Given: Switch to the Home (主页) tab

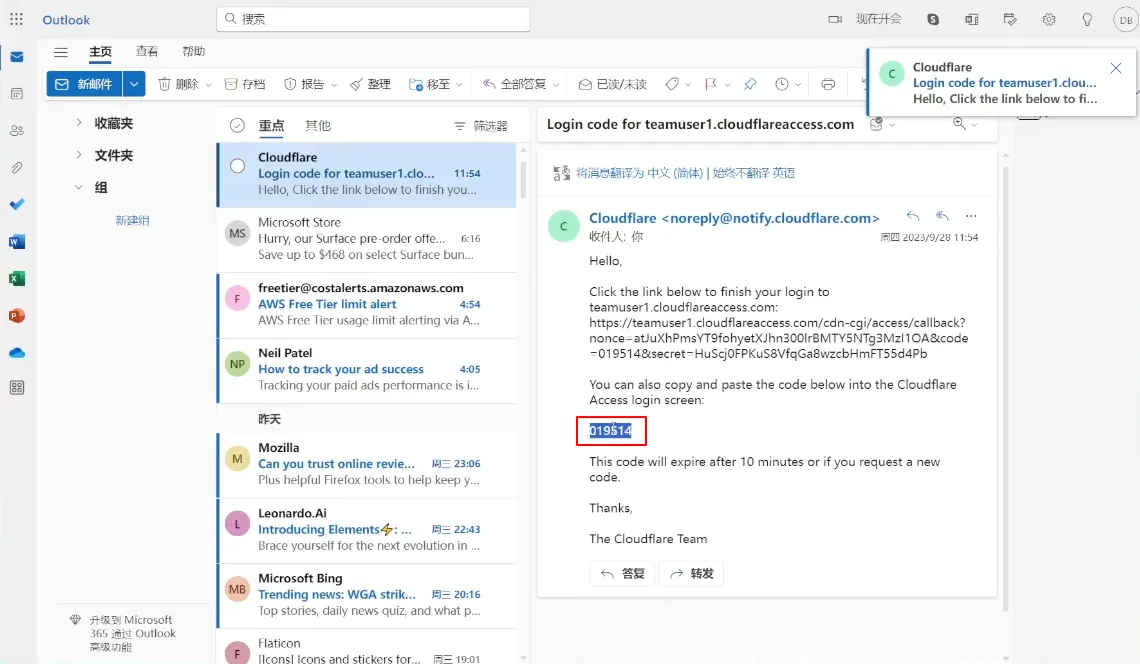Looking at the screenshot, I should [100, 52].
